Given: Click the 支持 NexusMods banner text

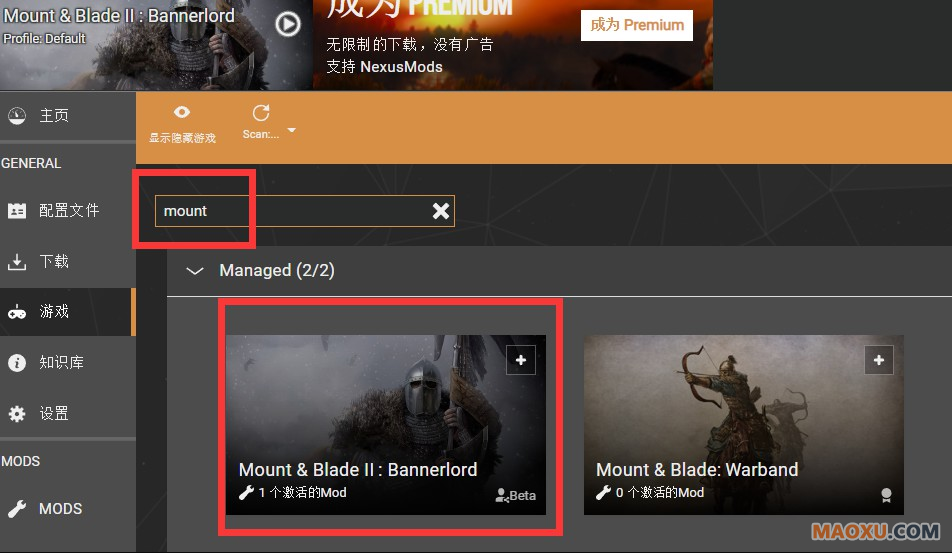Looking at the screenshot, I should tap(384, 66).
